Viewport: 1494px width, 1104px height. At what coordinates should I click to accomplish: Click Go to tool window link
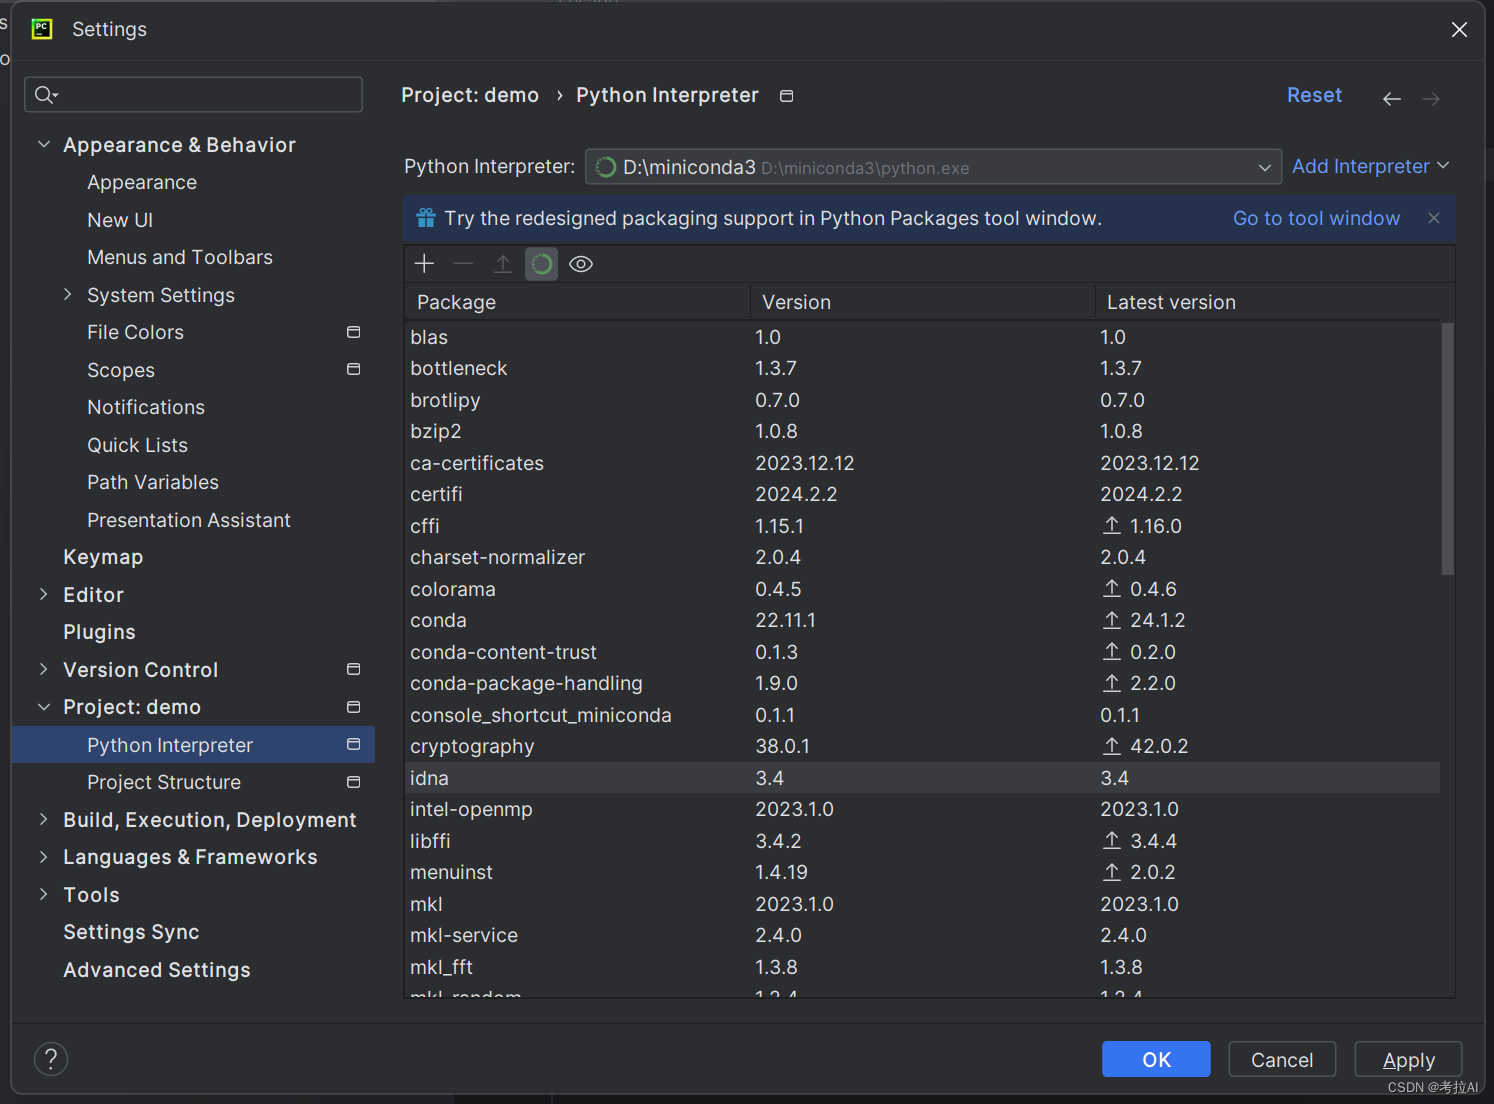[x=1316, y=218]
